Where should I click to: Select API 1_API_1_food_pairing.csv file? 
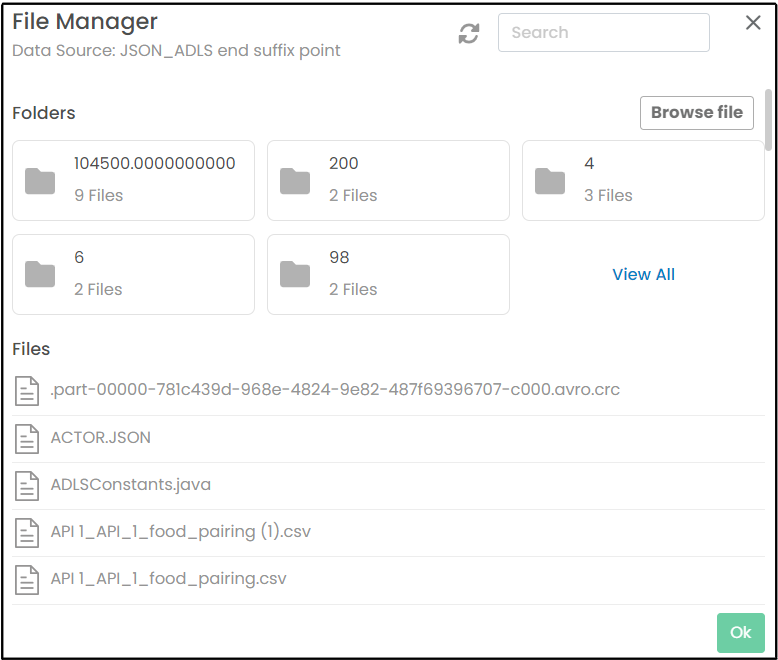coord(168,579)
